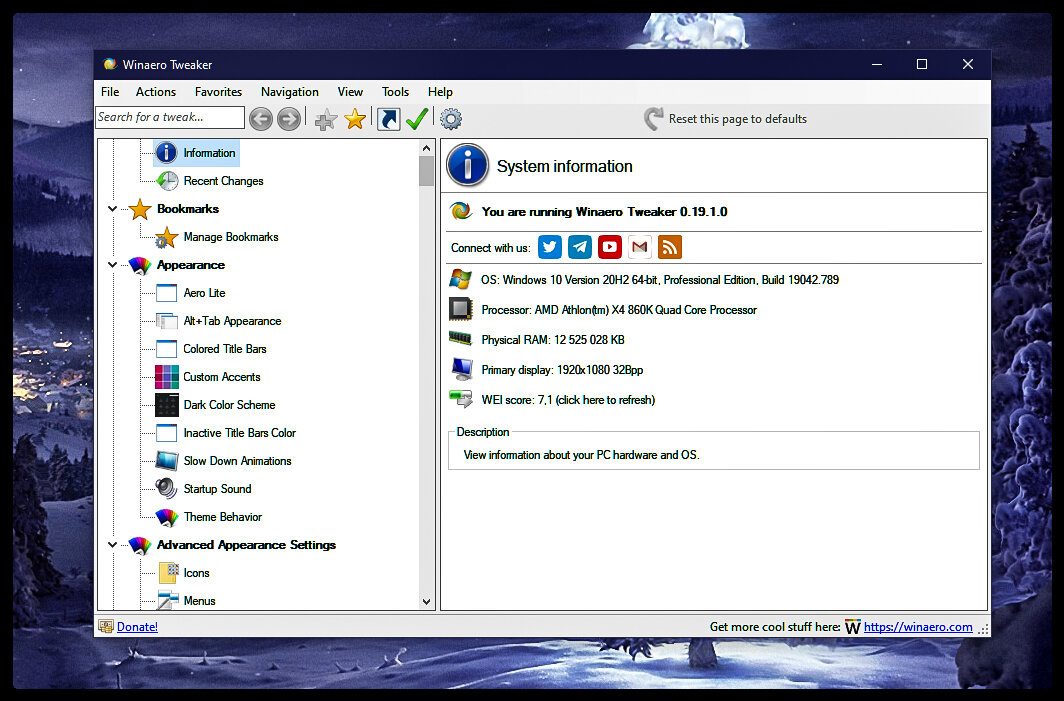Click the YouTube icon
The height and width of the screenshot is (701, 1064).
[609, 247]
